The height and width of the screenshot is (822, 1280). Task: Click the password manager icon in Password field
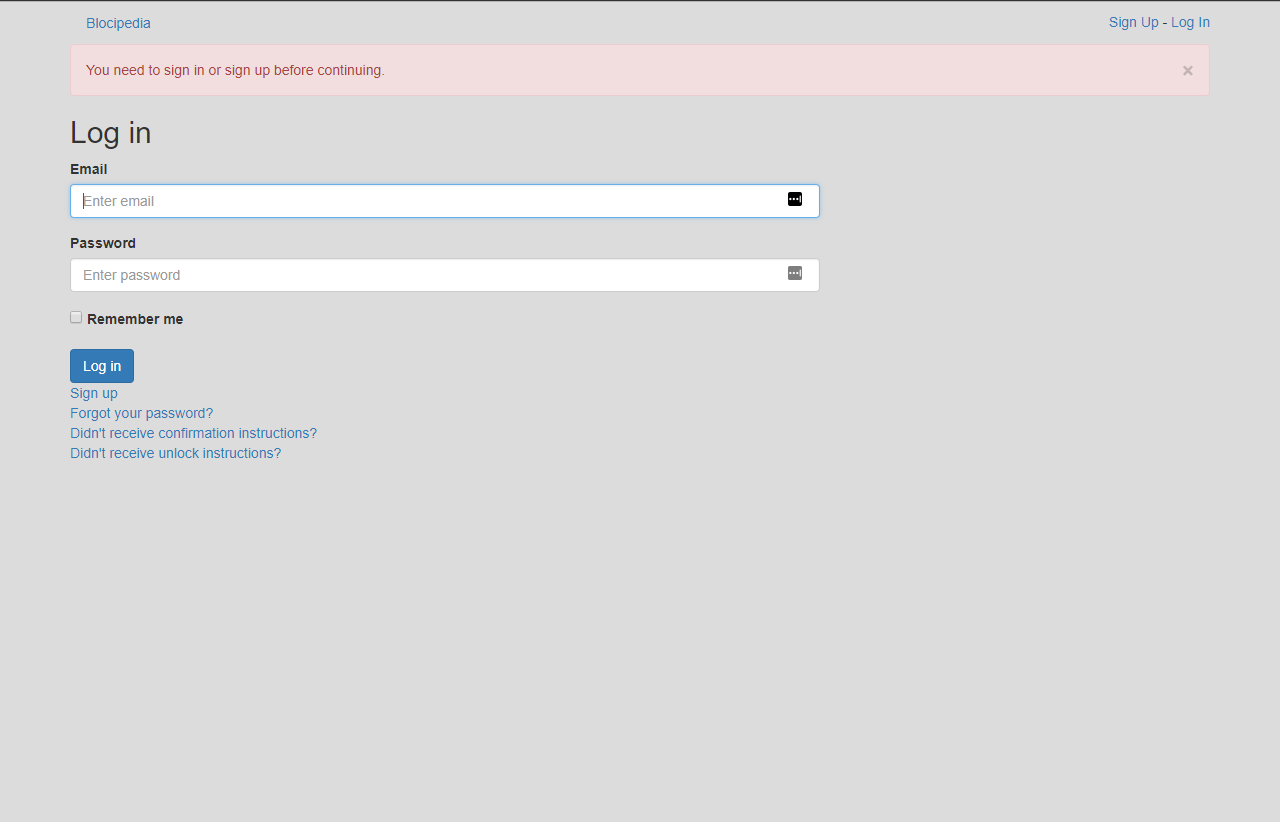click(795, 273)
